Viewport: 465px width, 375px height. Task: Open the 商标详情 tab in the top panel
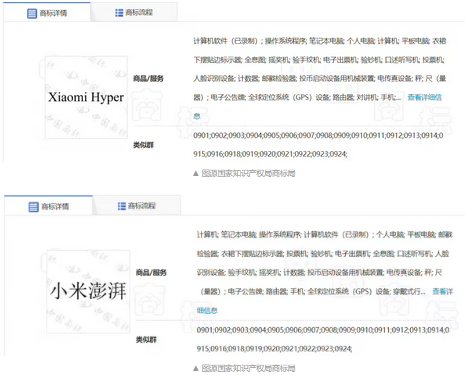click(47, 12)
